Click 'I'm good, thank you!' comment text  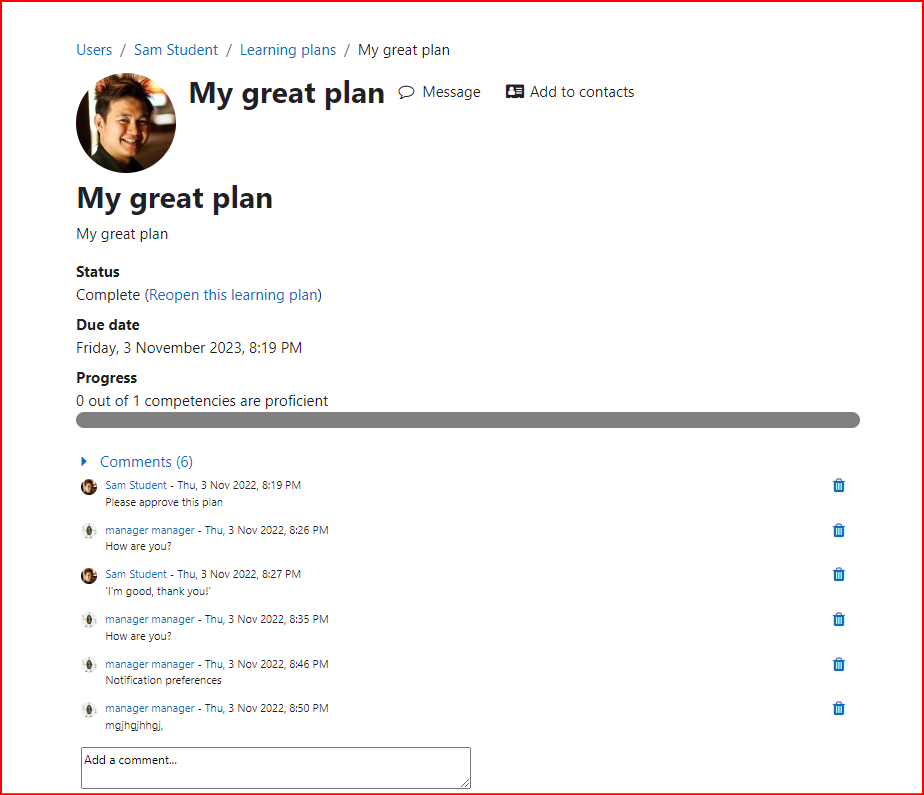158,591
